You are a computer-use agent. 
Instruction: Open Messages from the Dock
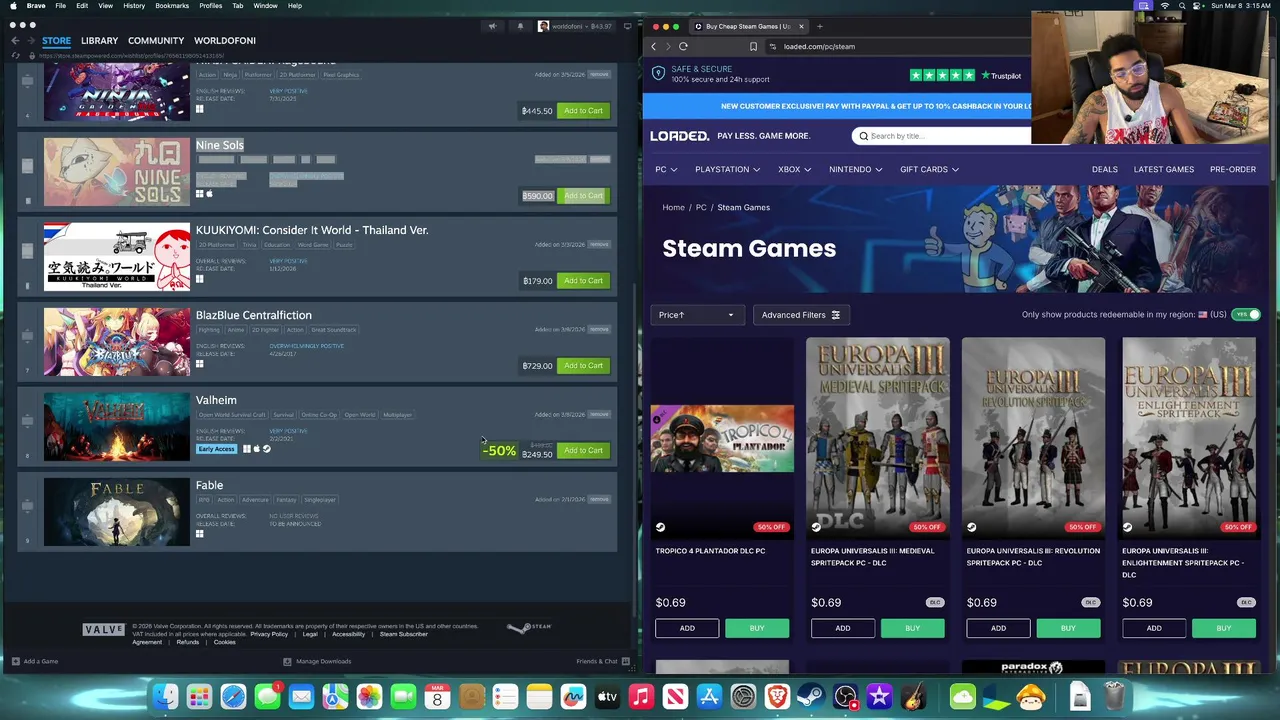(x=267, y=696)
